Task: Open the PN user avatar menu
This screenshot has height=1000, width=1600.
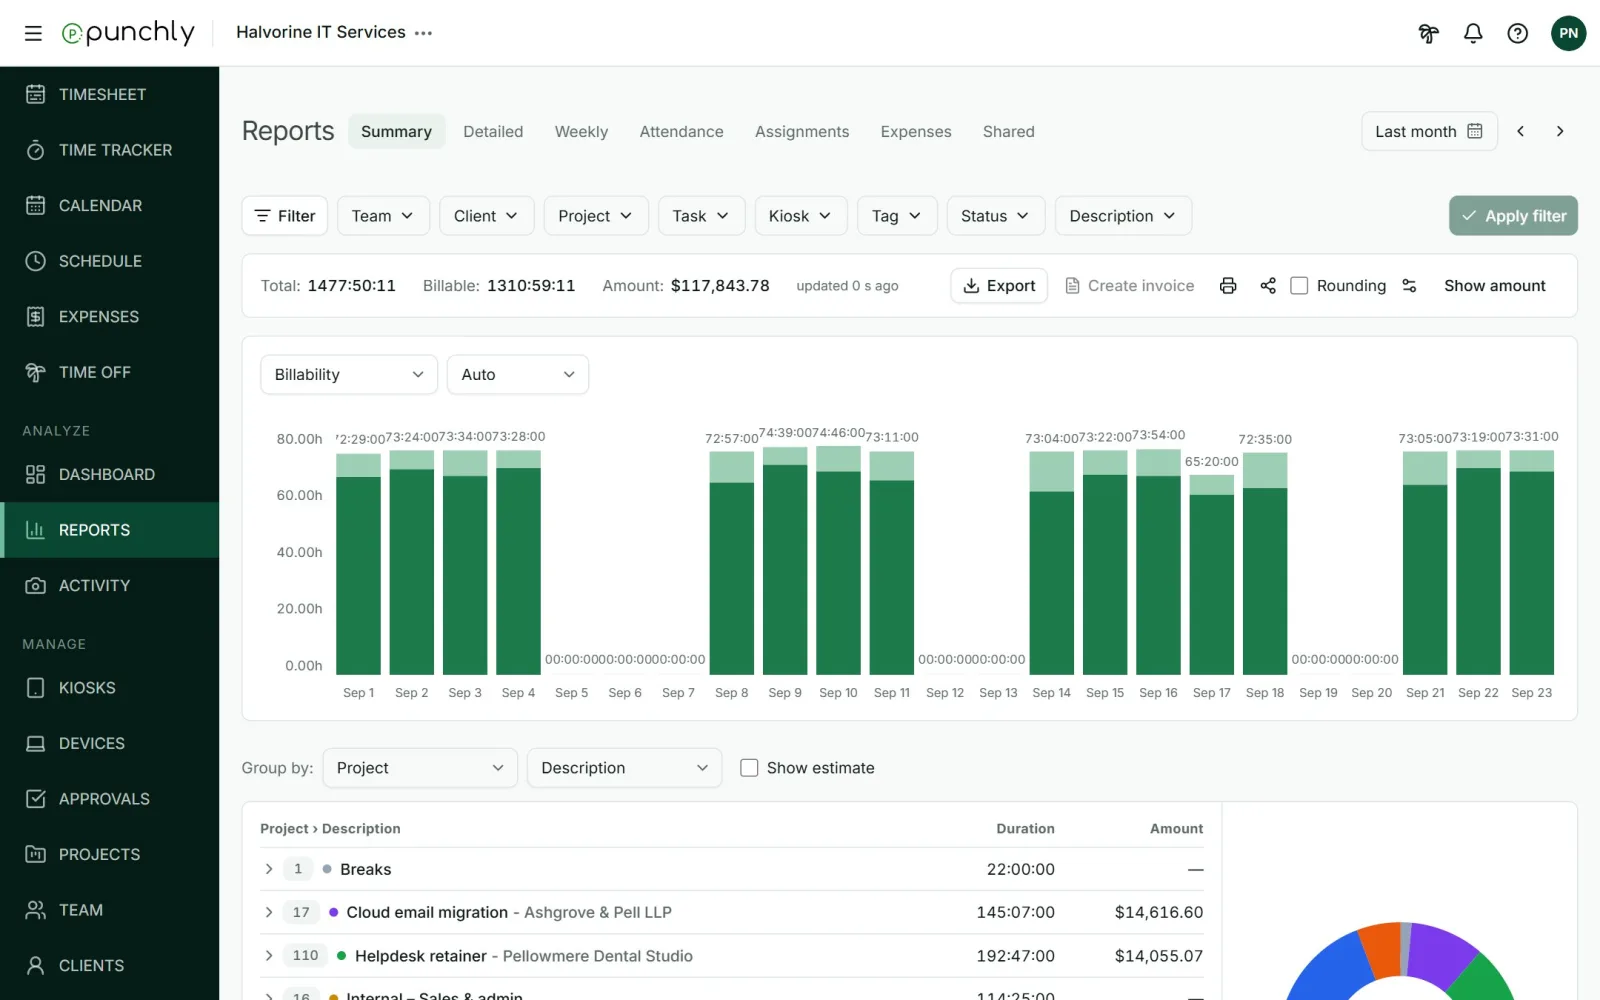Action: click(x=1568, y=33)
